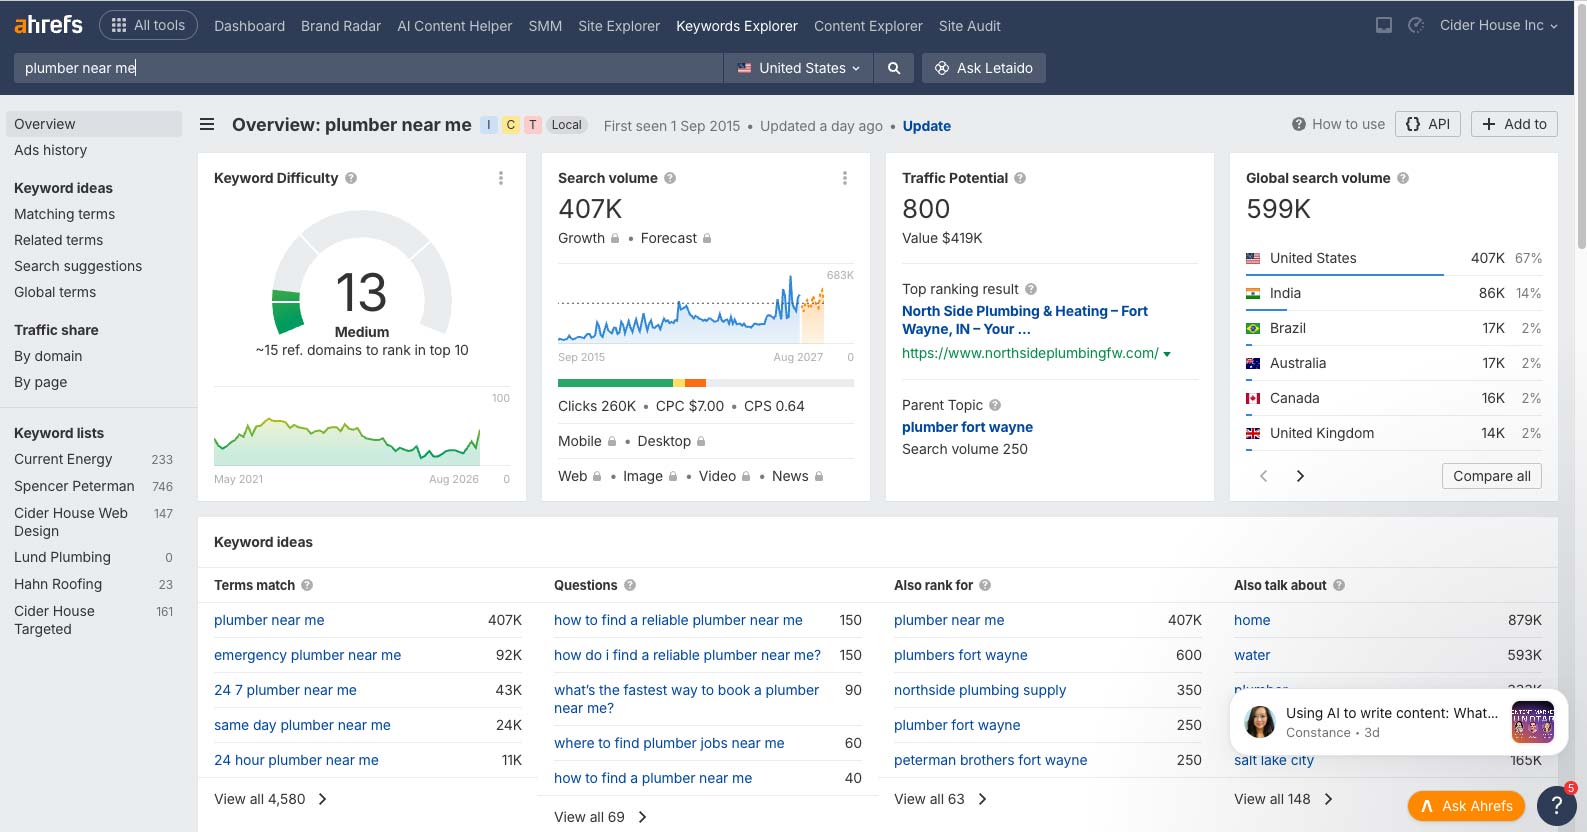This screenshot has width=1587, height=832.
Task: Open Dashboard in top navigation
Action: [x=249, y=26]
